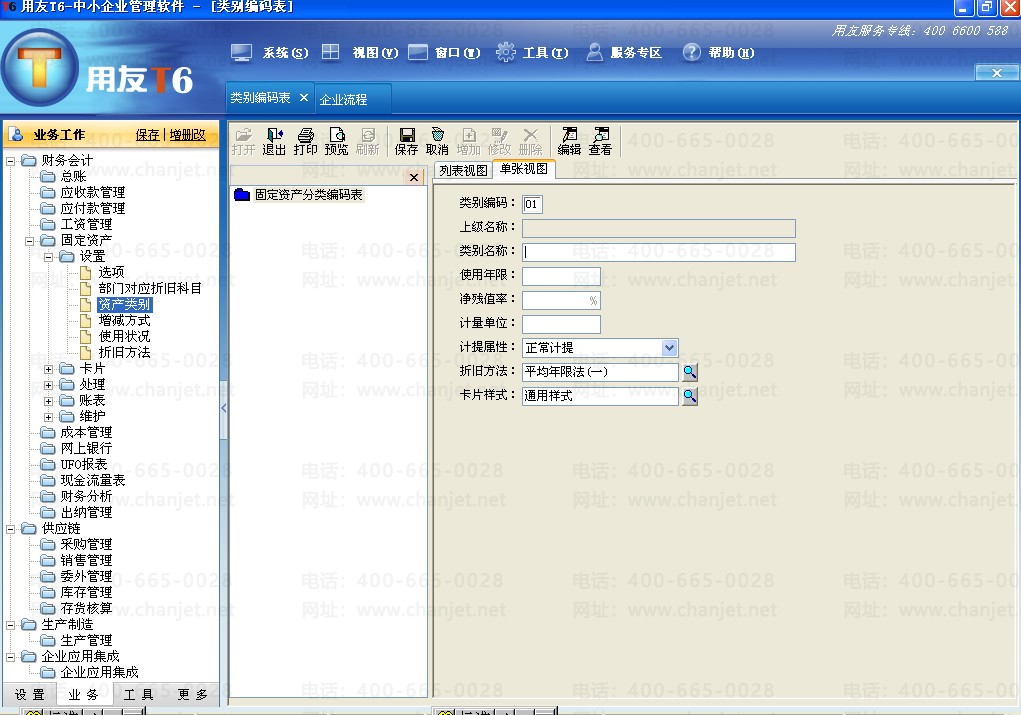Viewport: 1021px width, 715px height.
Task: Click the 增加 (Add) toolbar icon
Action: pos(469,141)
